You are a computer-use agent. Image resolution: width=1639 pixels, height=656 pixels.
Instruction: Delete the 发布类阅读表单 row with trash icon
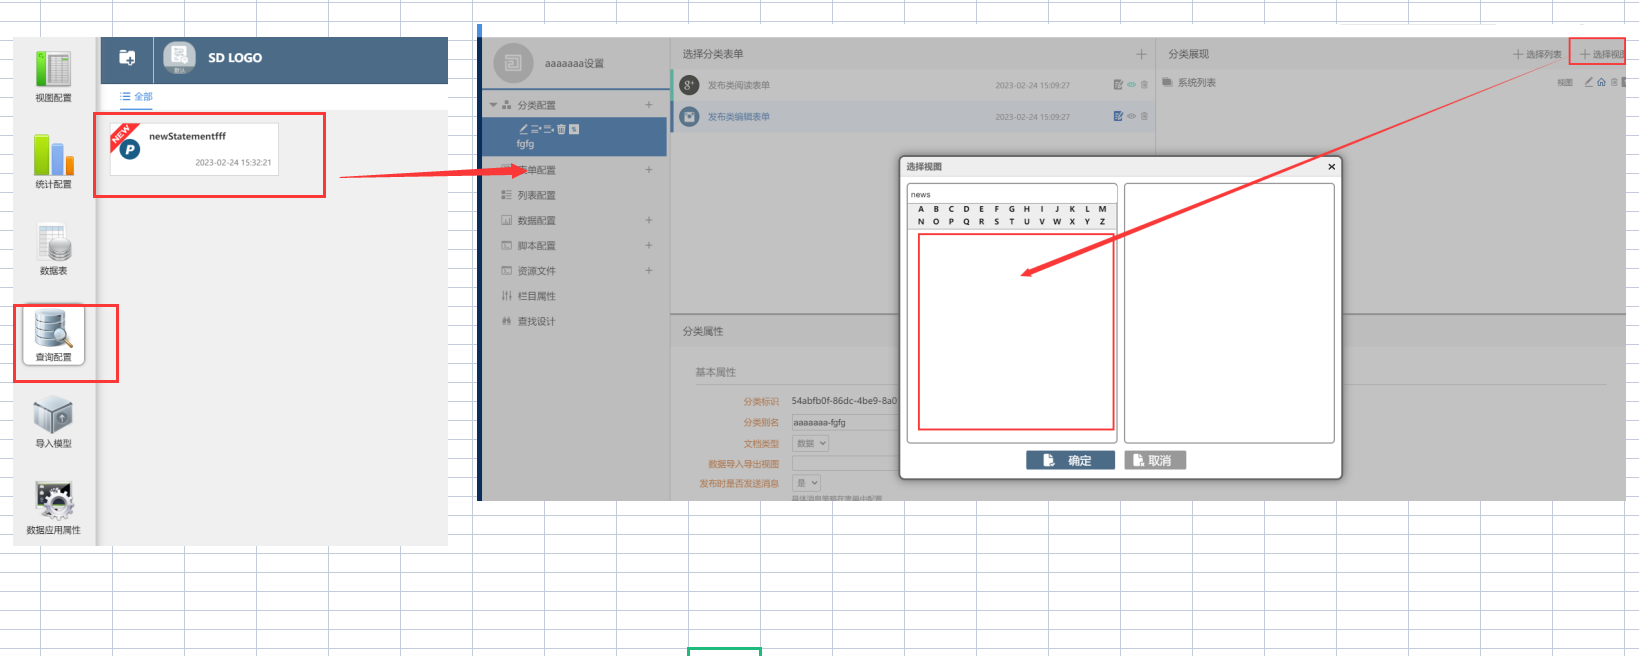point(1145,85)
